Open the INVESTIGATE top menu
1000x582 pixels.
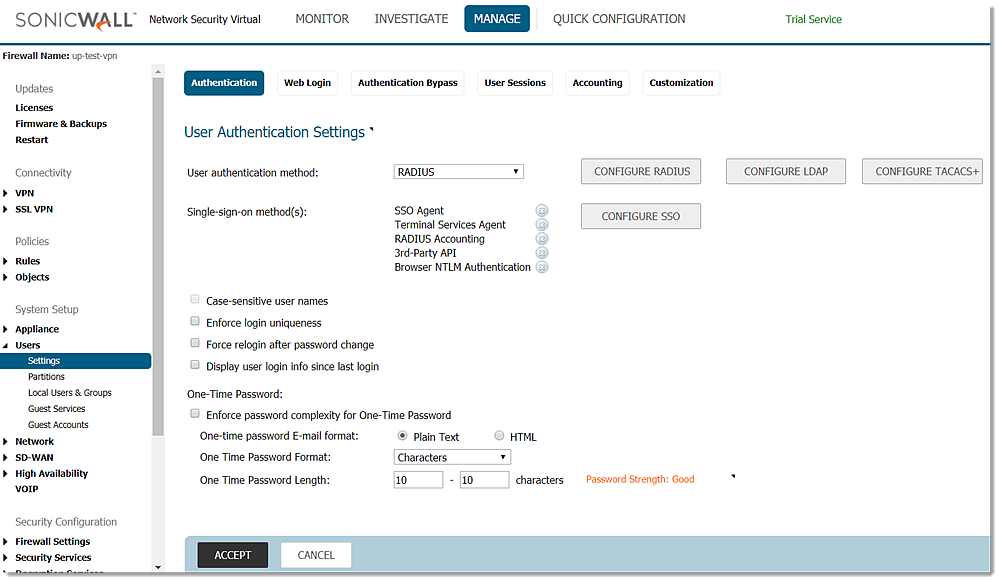(x=411, y=19)
